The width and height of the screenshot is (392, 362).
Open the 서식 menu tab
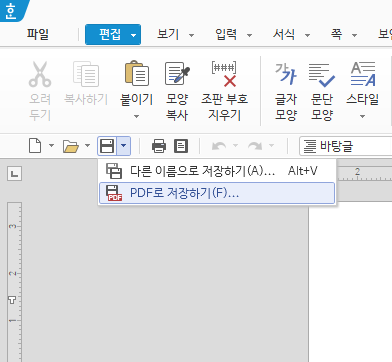pyautogui.click(x=284, y=34)
